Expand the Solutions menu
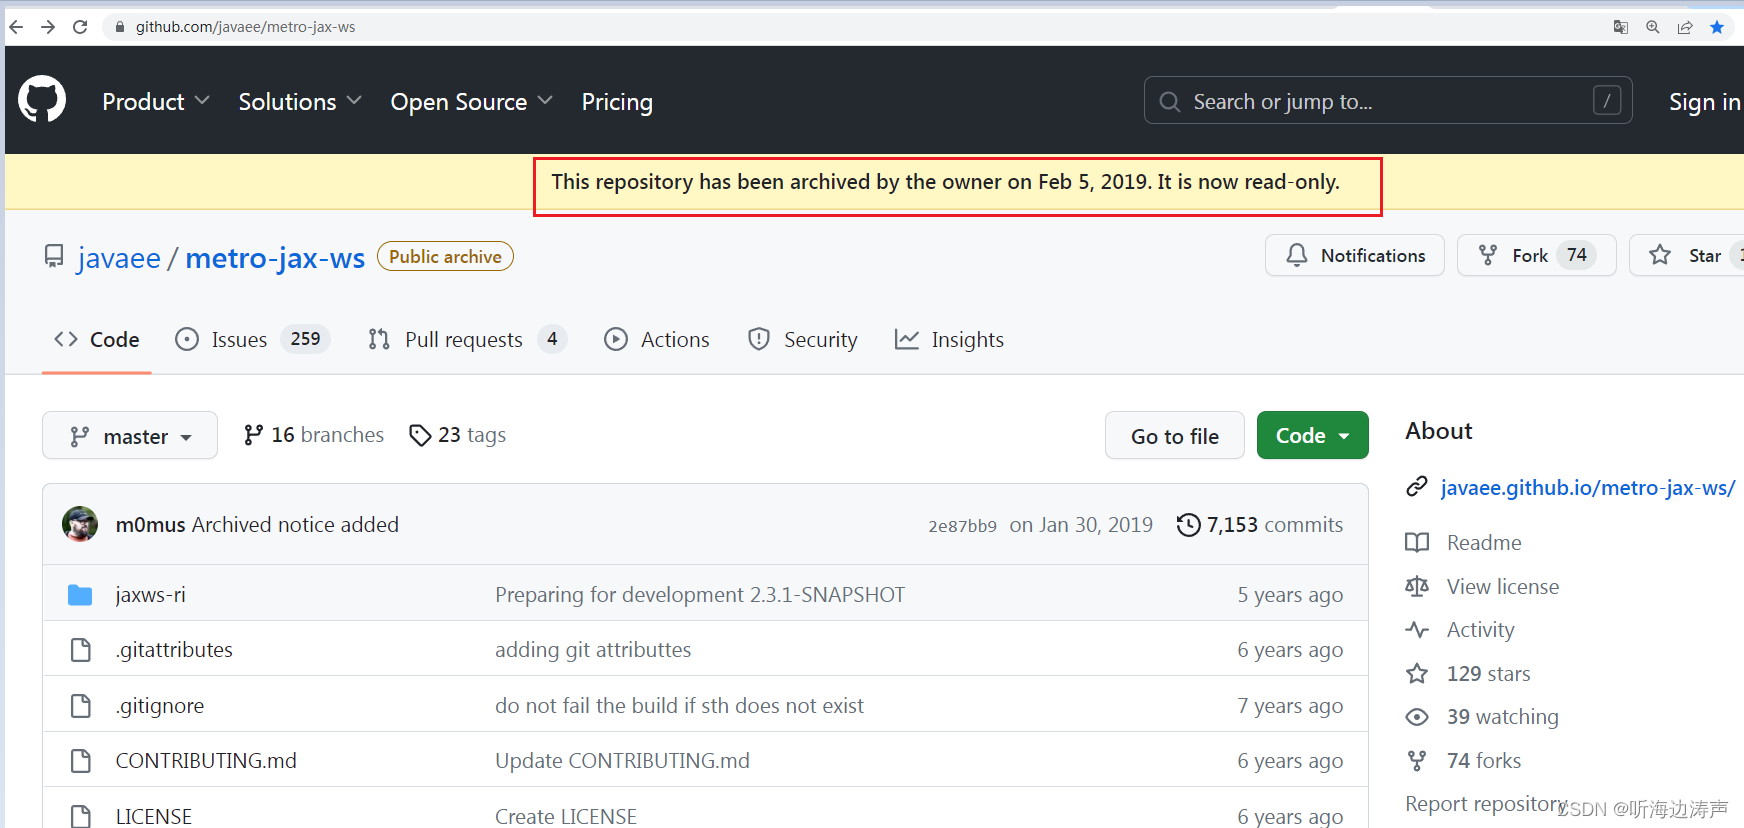The width and height of the screenshot is (1744, 828). tap(300, 101)
